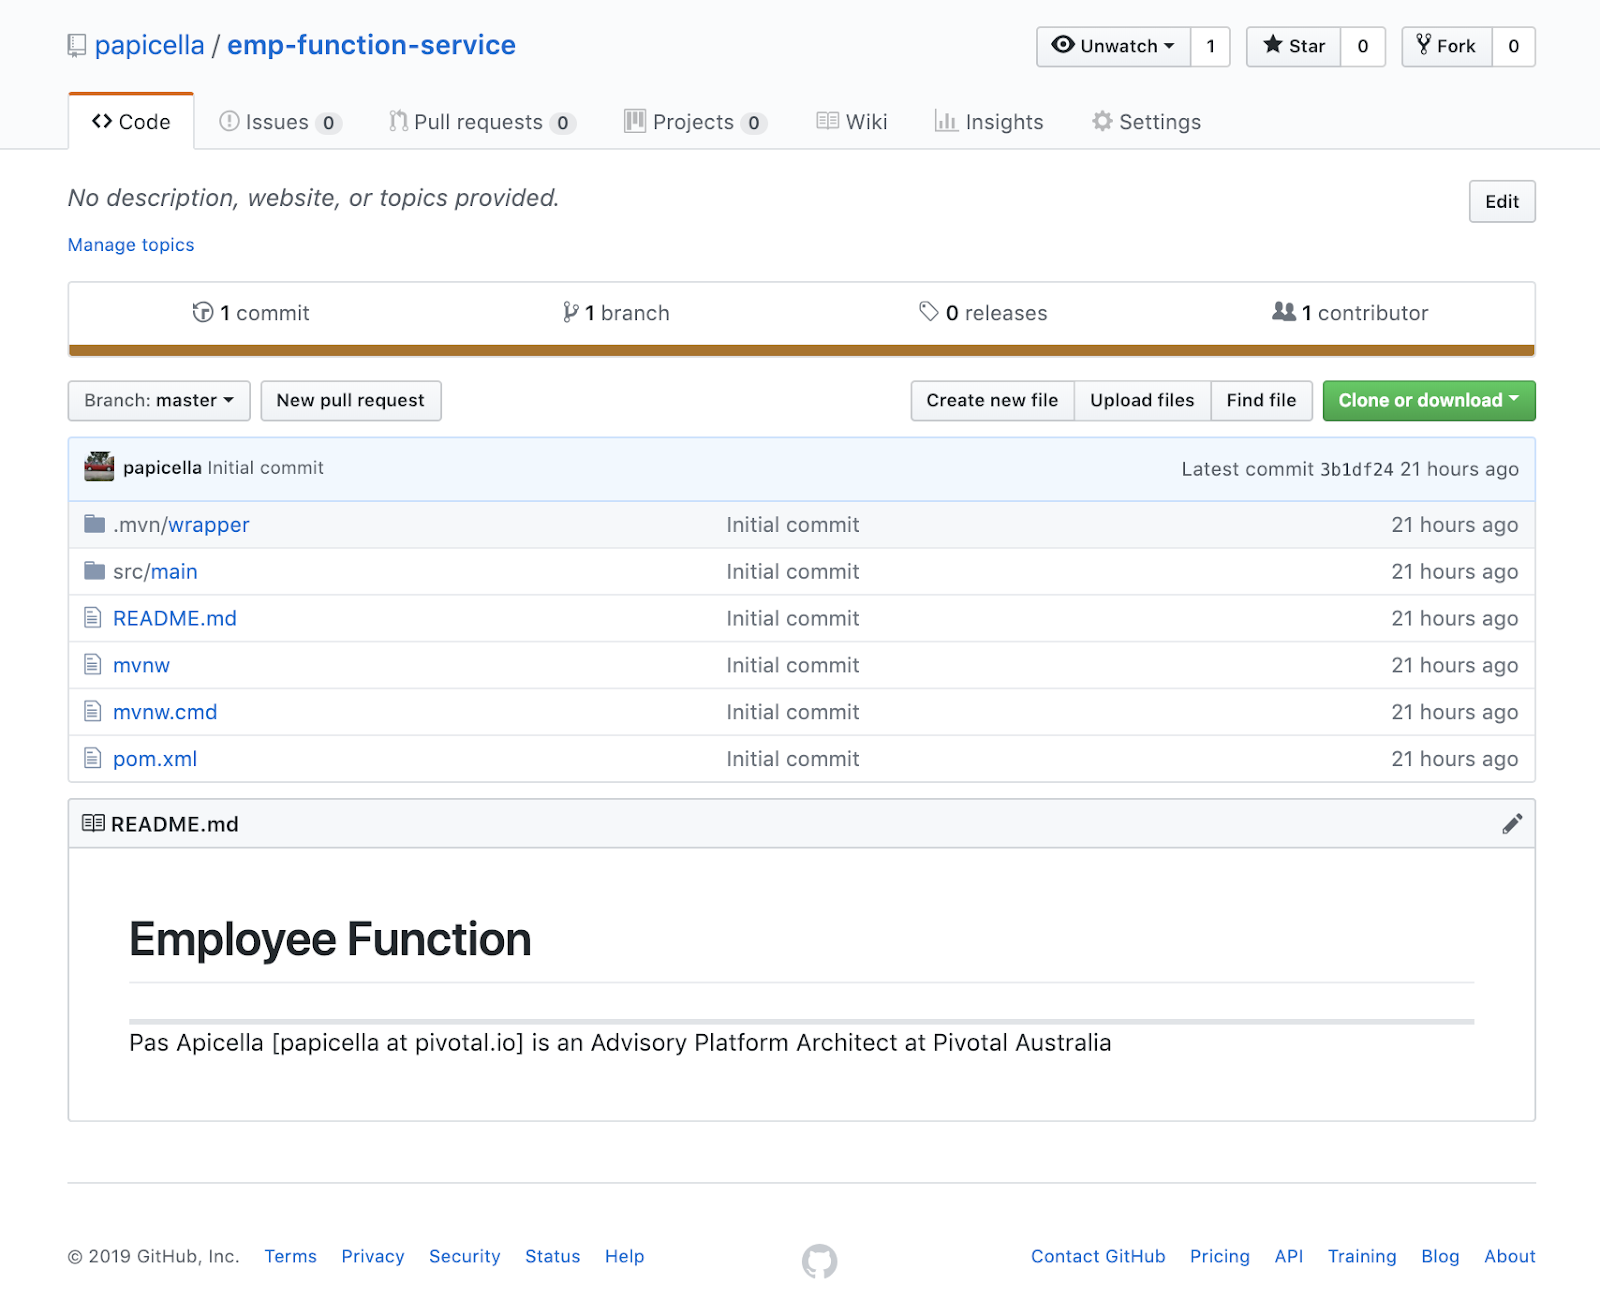This screenshot has height=1300, width=1600.
Task: Open the pom.xml file
Action: (155, 759)
